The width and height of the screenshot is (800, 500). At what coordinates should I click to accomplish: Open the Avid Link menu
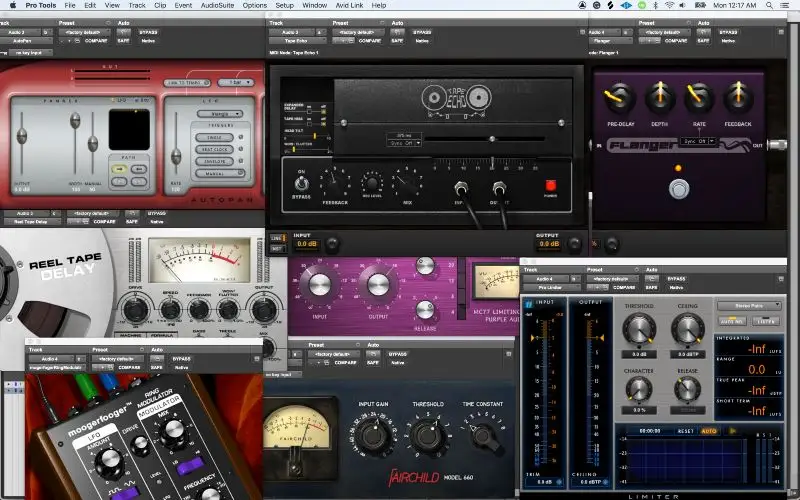click(x=349, y=5)
